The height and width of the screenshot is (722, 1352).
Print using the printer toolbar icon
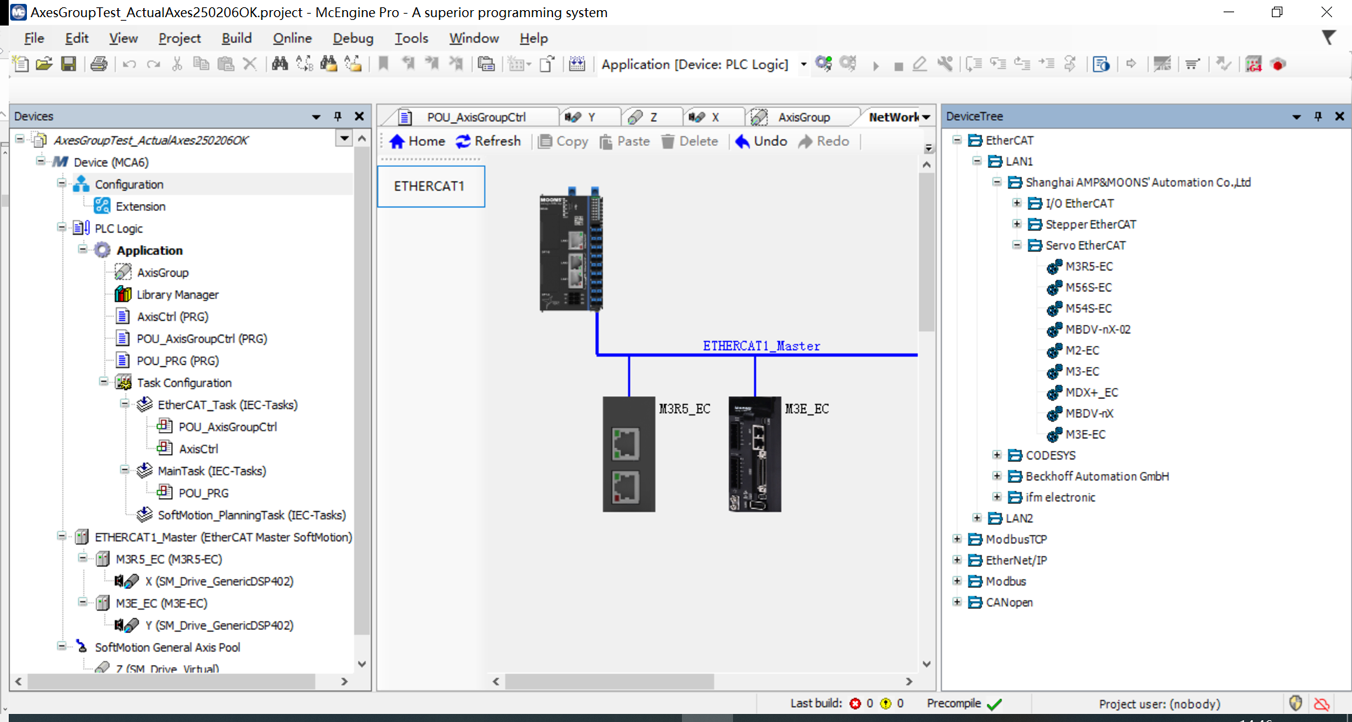pos(99,64)
